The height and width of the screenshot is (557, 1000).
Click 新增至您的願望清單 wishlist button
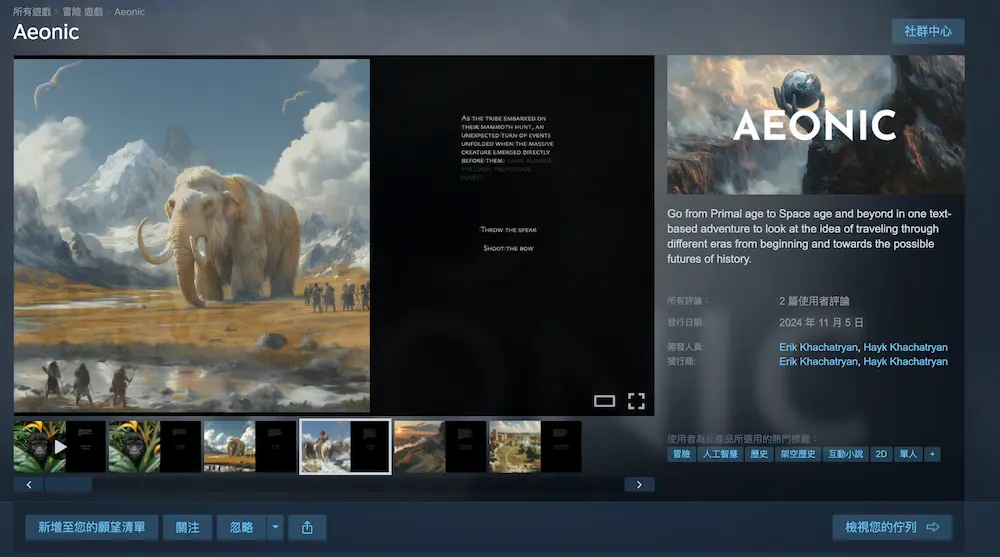92,527
